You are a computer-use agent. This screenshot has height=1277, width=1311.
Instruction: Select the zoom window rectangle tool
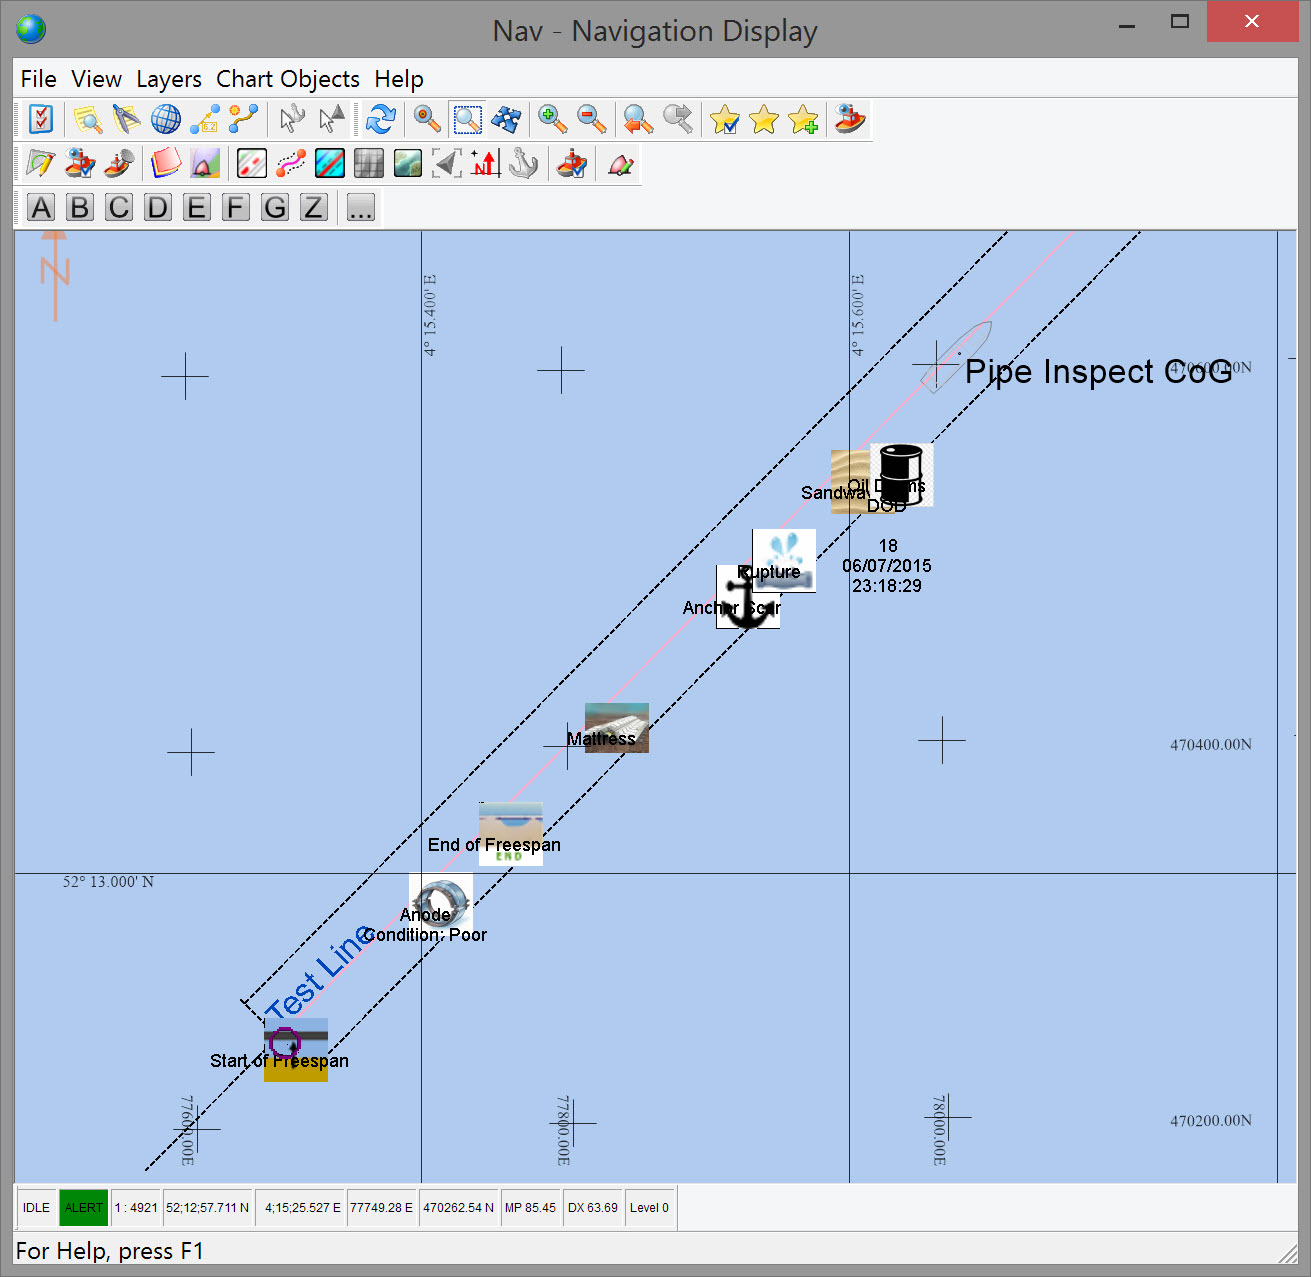(x=467, y=120)
